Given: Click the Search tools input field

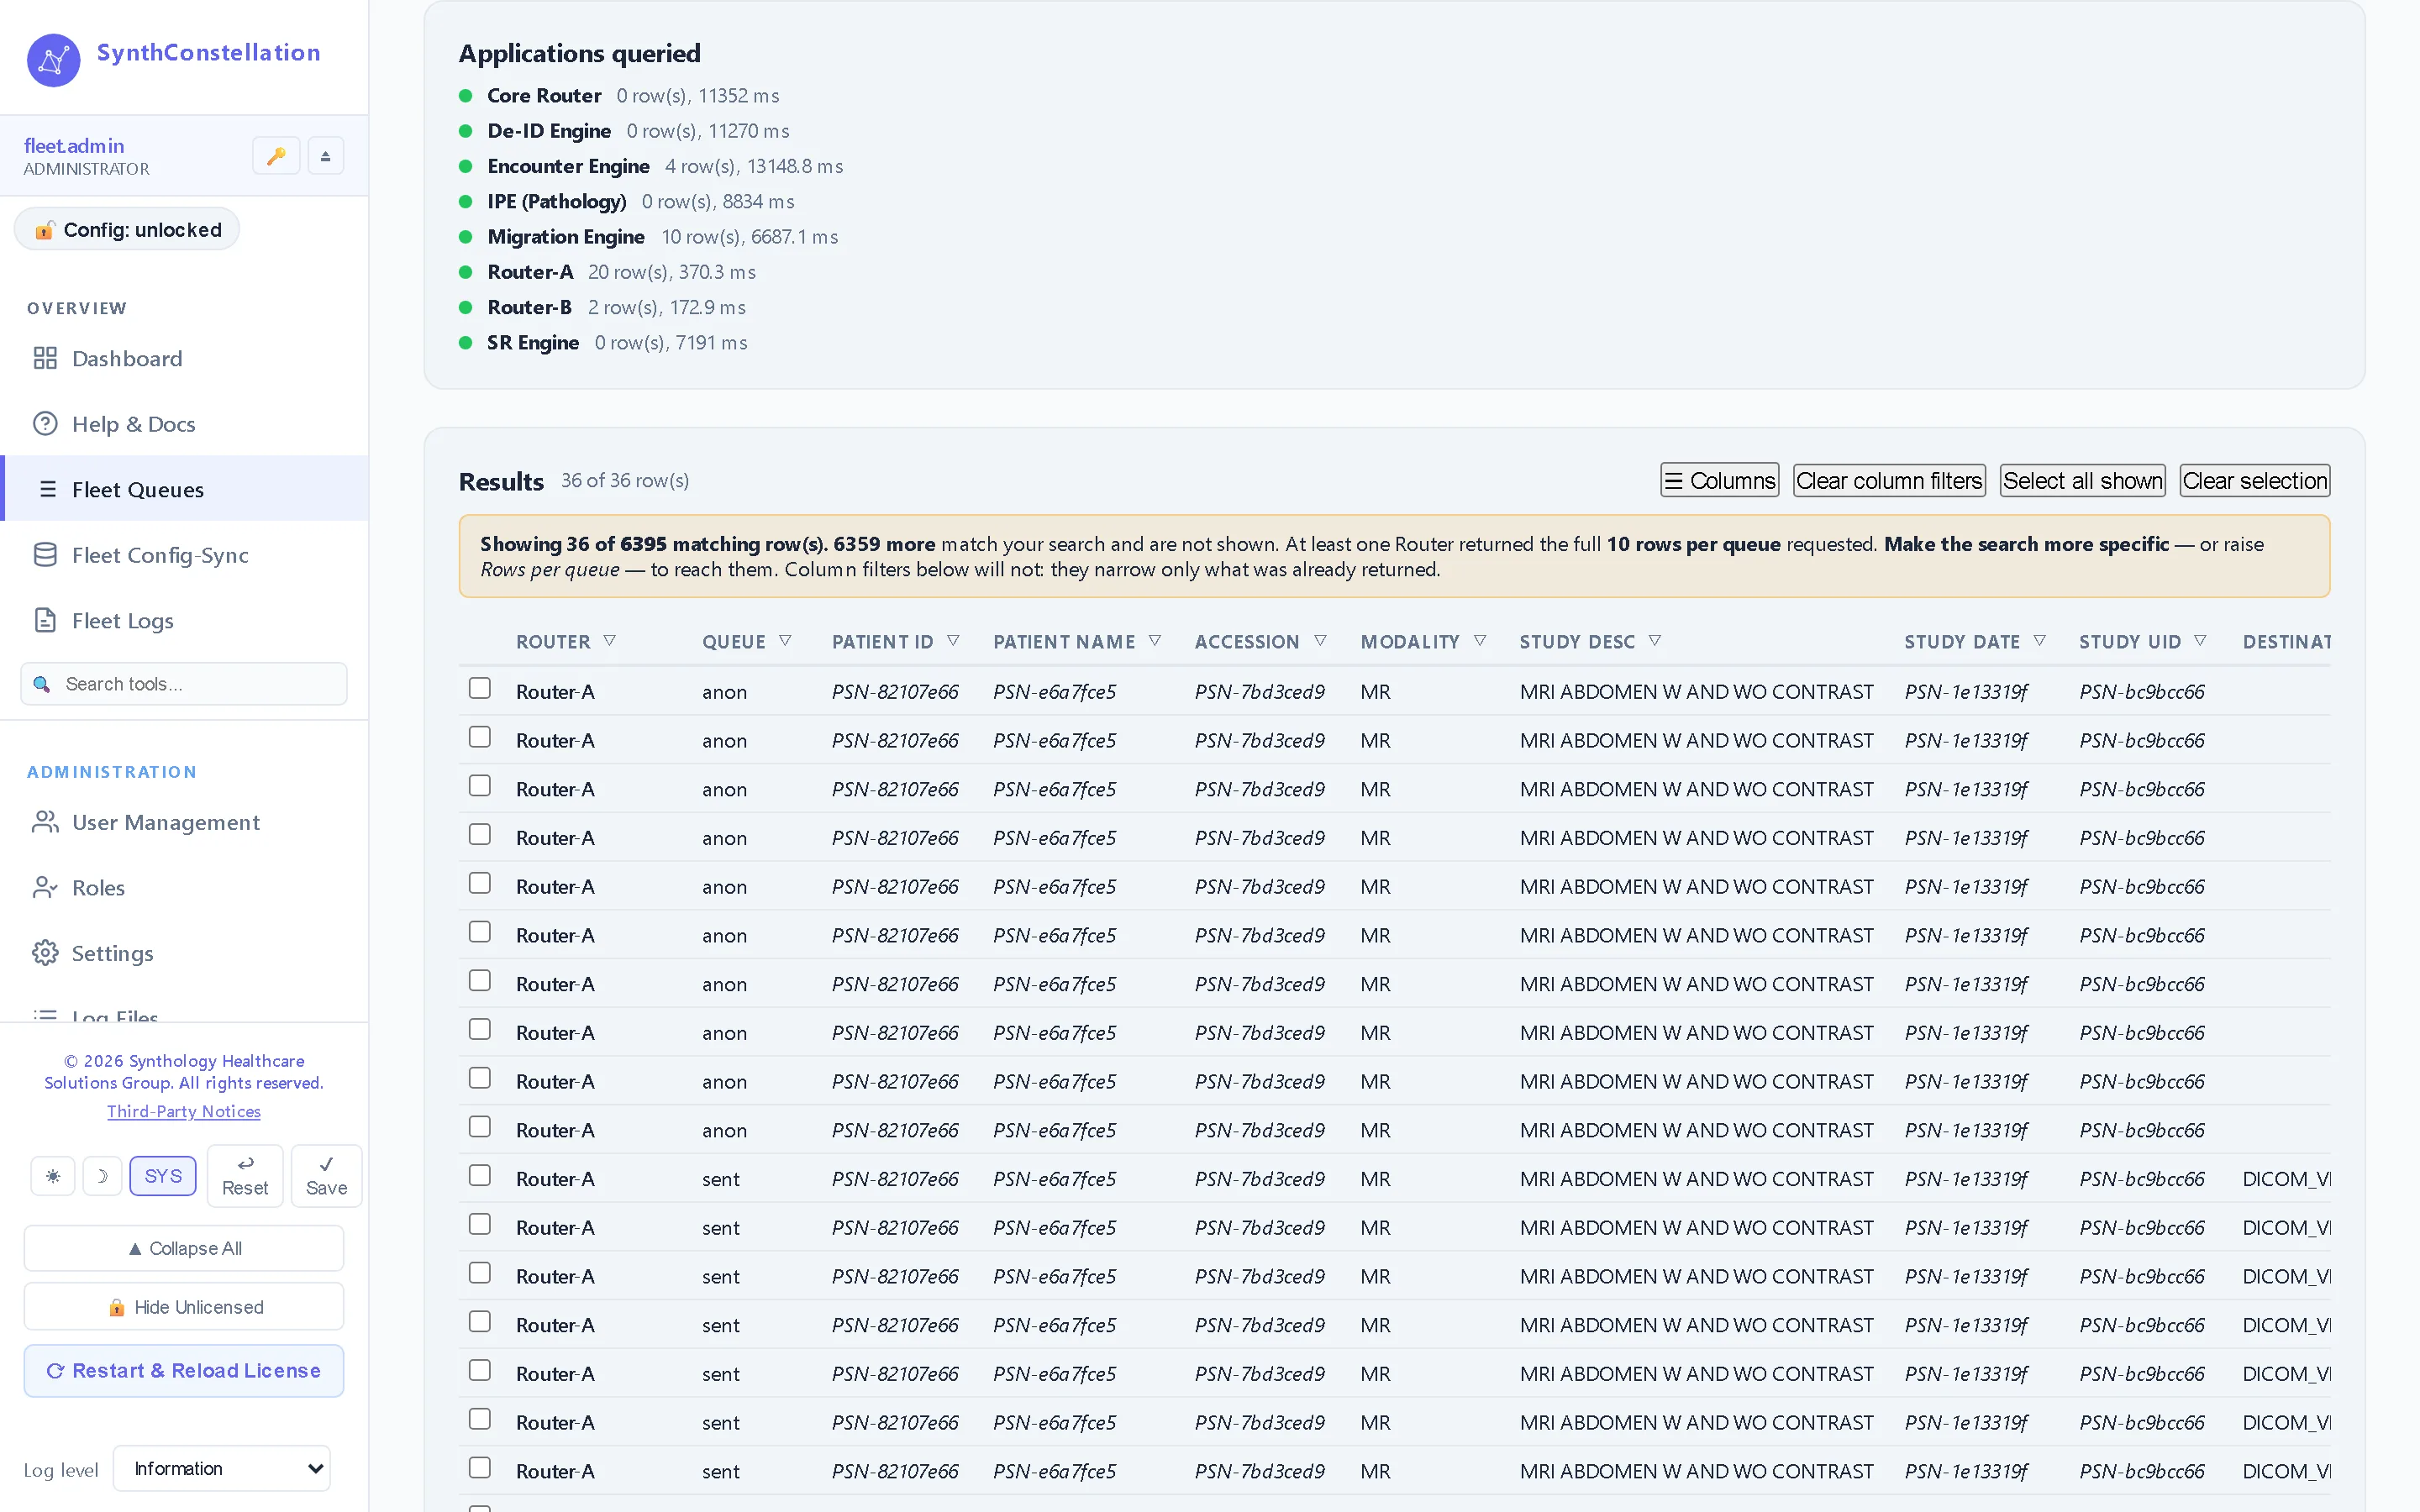Looking at the screenshot, I should coord(184,684).
